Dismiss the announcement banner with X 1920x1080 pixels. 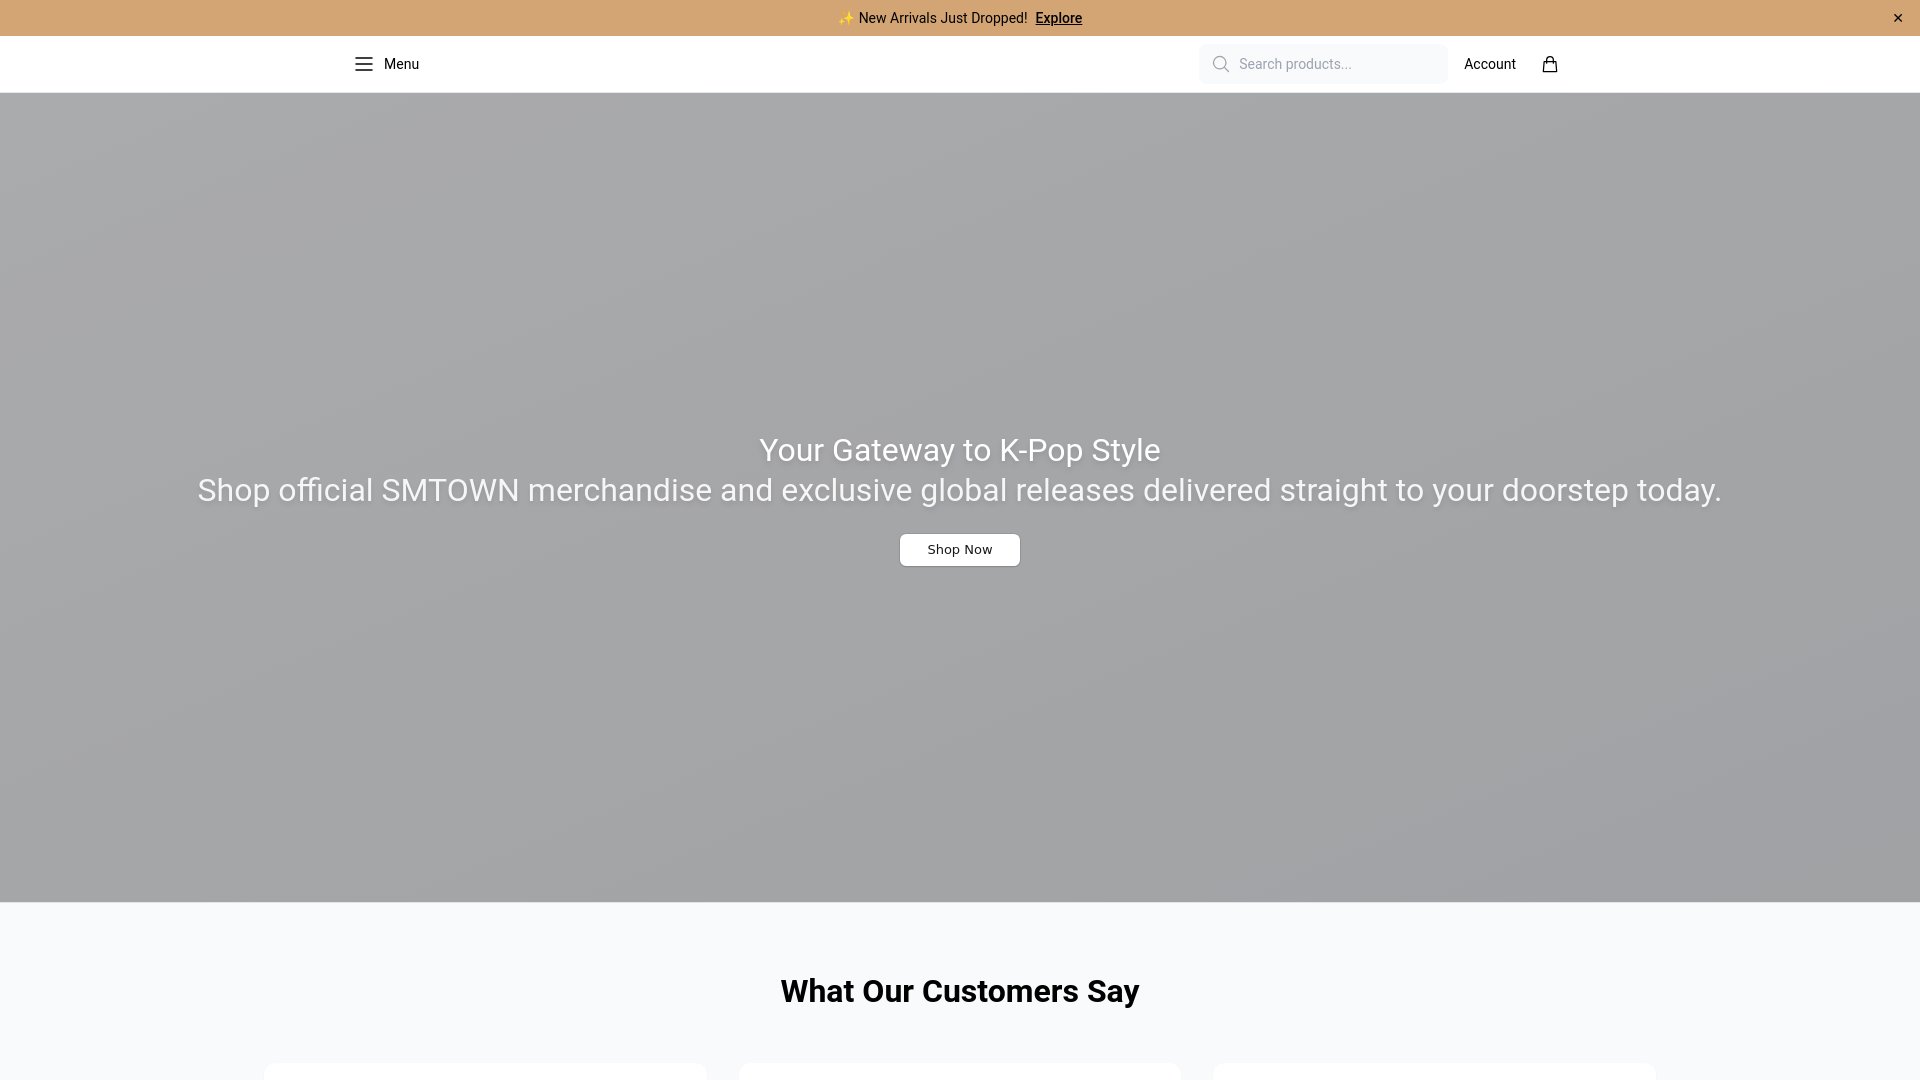pyautogui.click(x=1898, y=18)
